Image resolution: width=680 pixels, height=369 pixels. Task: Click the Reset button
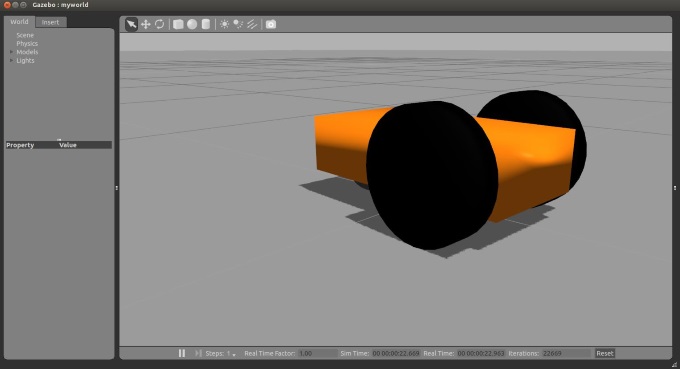click(x=605, y=353)
